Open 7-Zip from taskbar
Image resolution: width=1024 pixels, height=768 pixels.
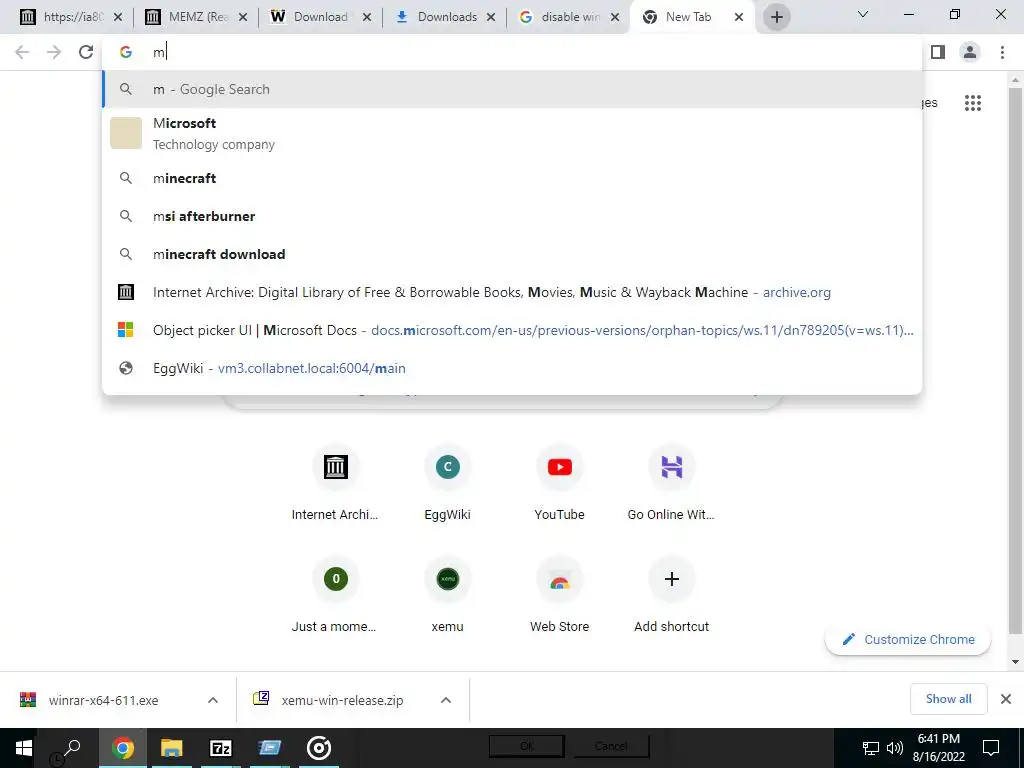click(x=220, y=748)
